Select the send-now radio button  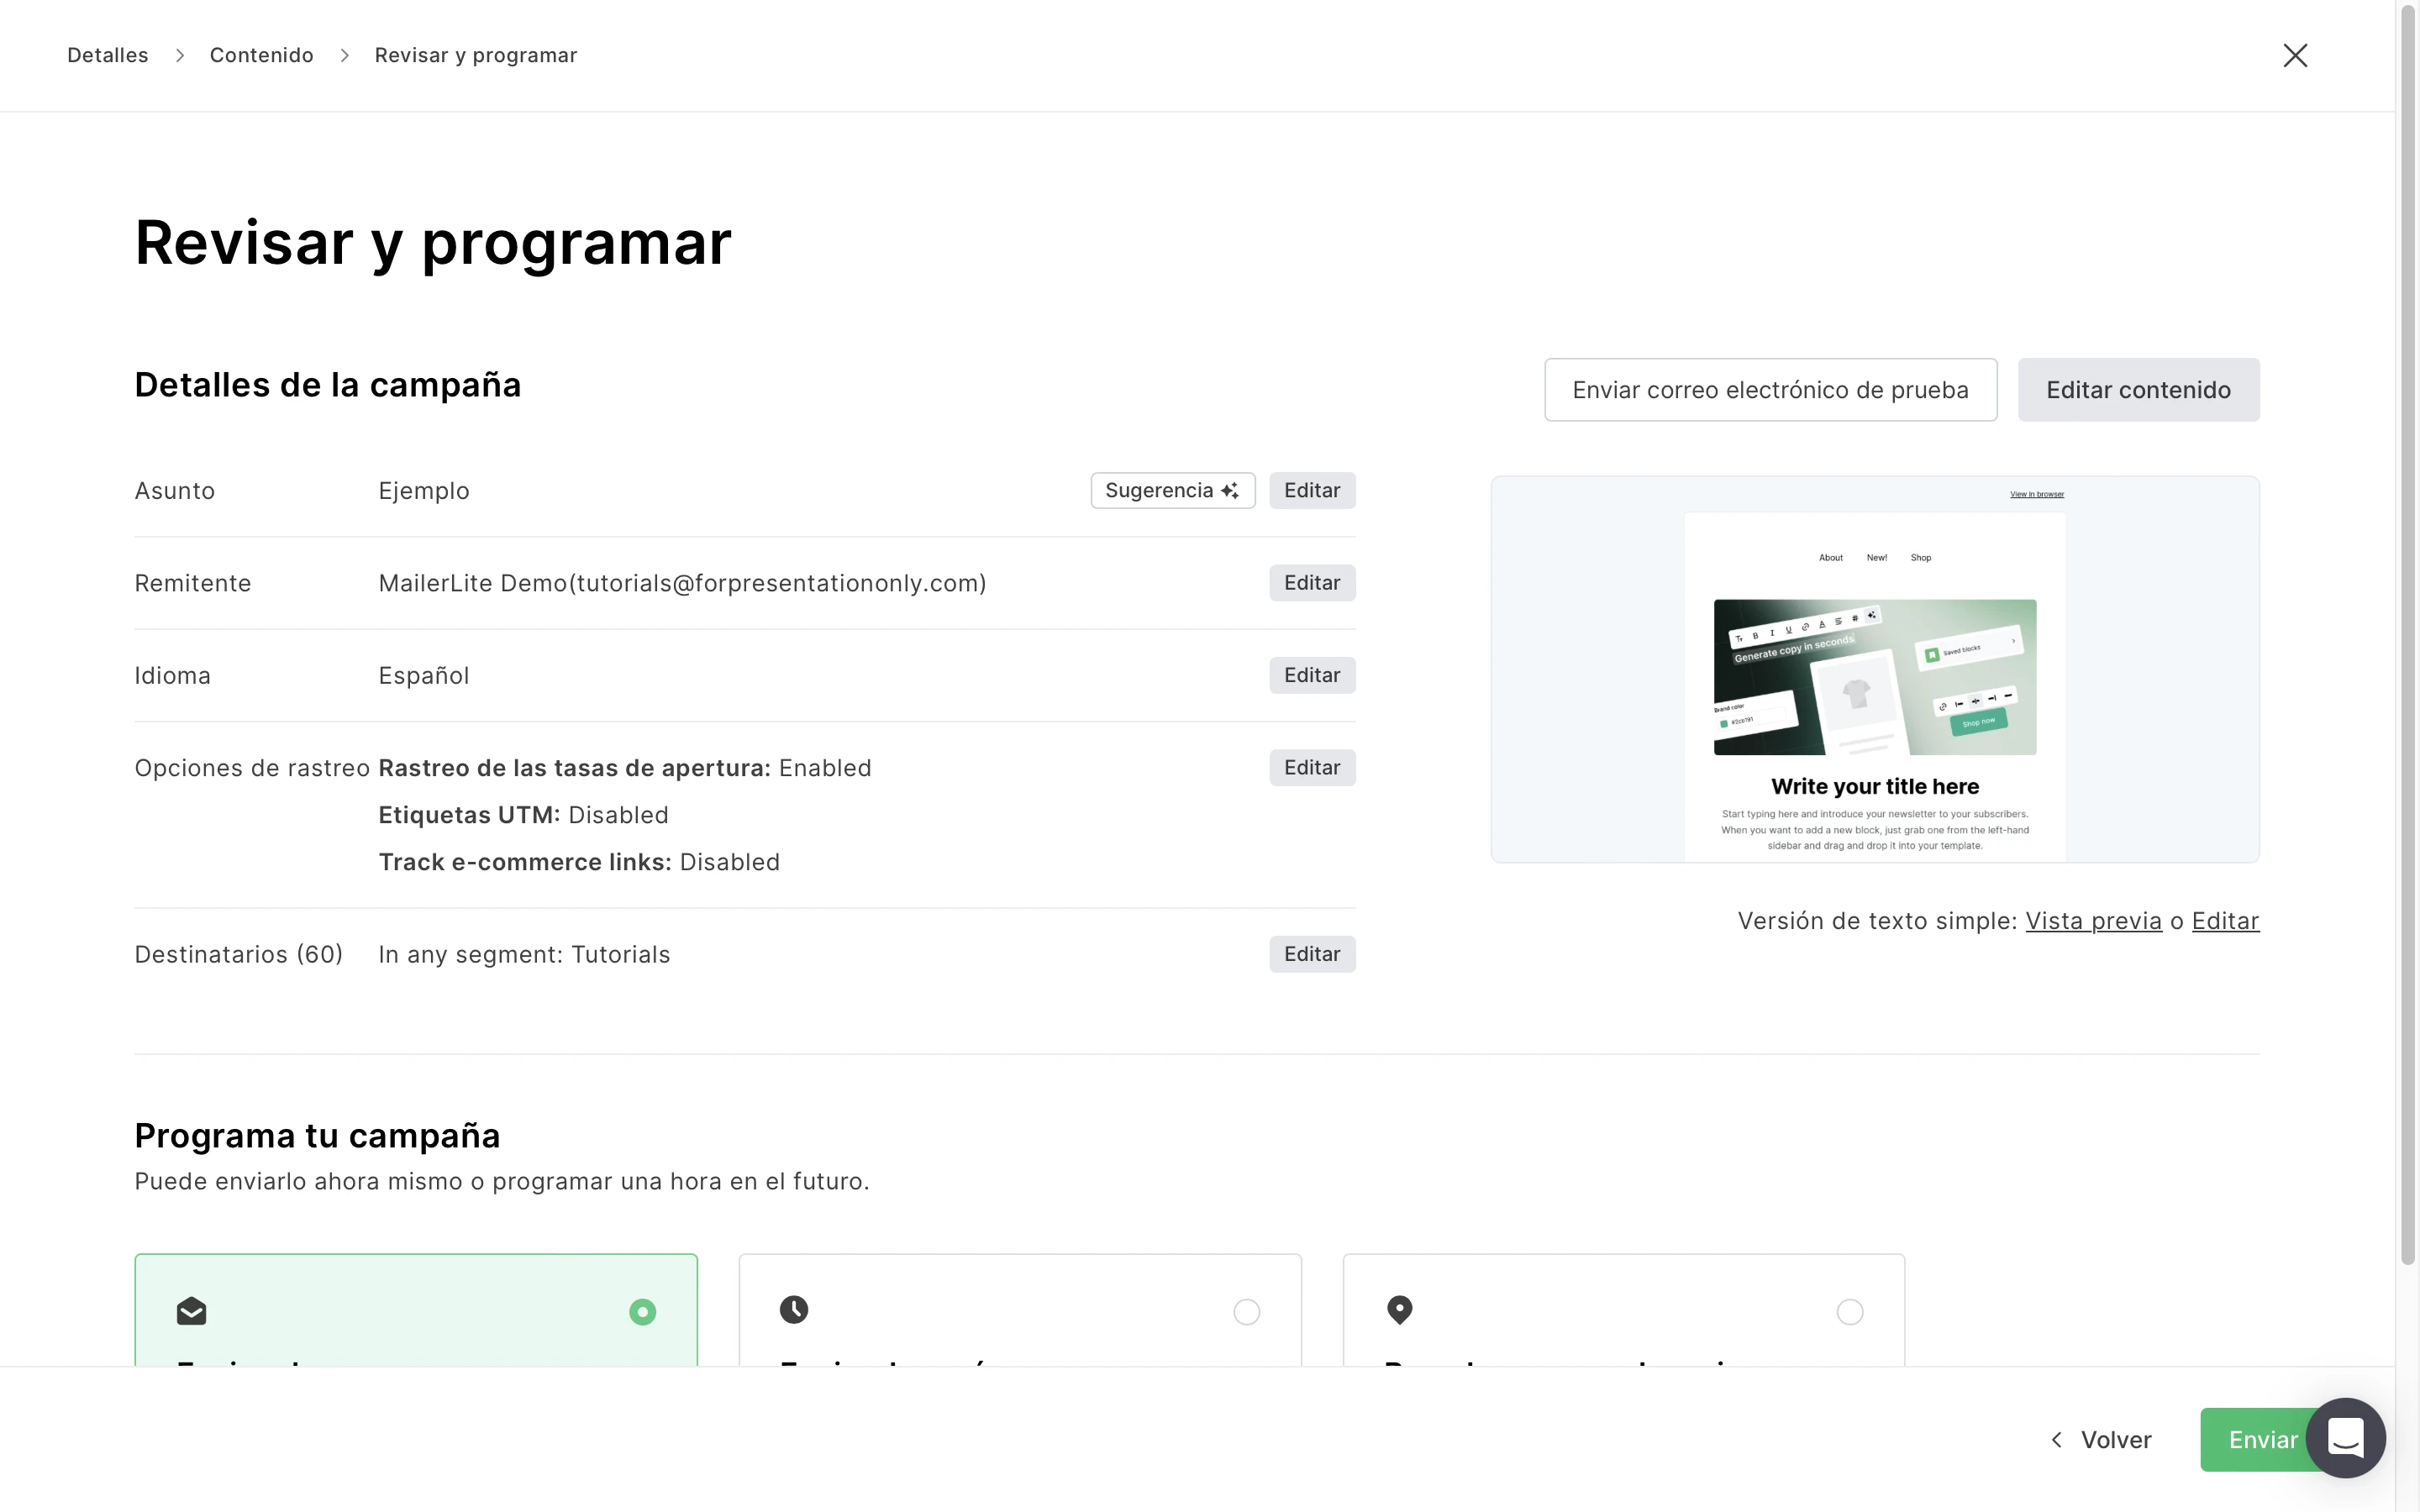point(642,1312)
